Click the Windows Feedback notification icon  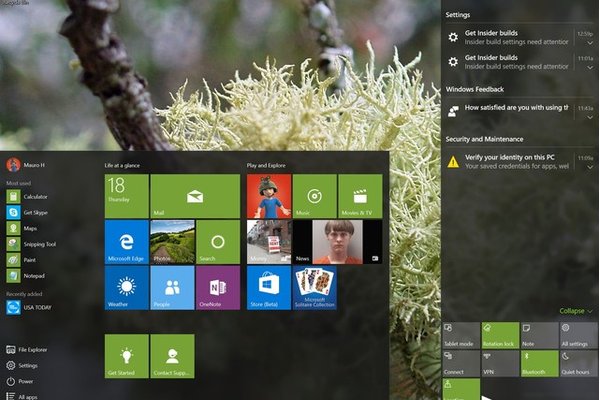pos(453,111)
